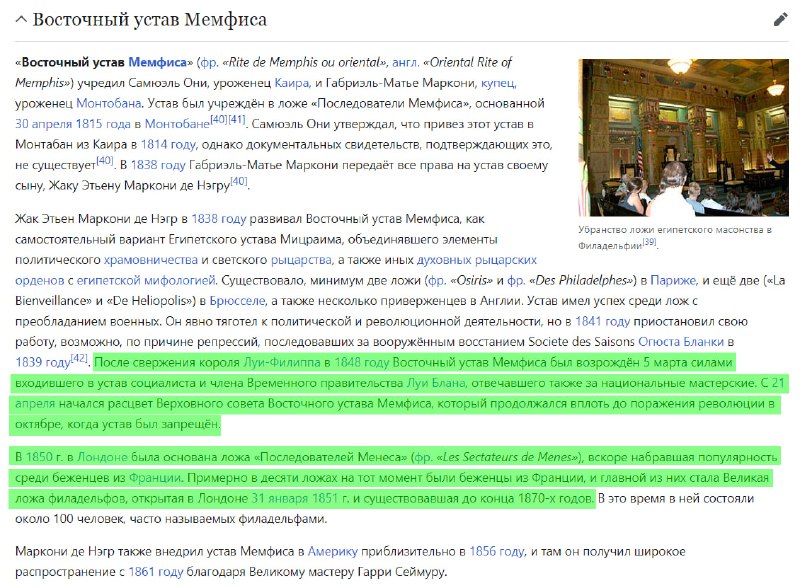Open the Монтобана link
Screen dimensions: 800x588
(109, 103)
